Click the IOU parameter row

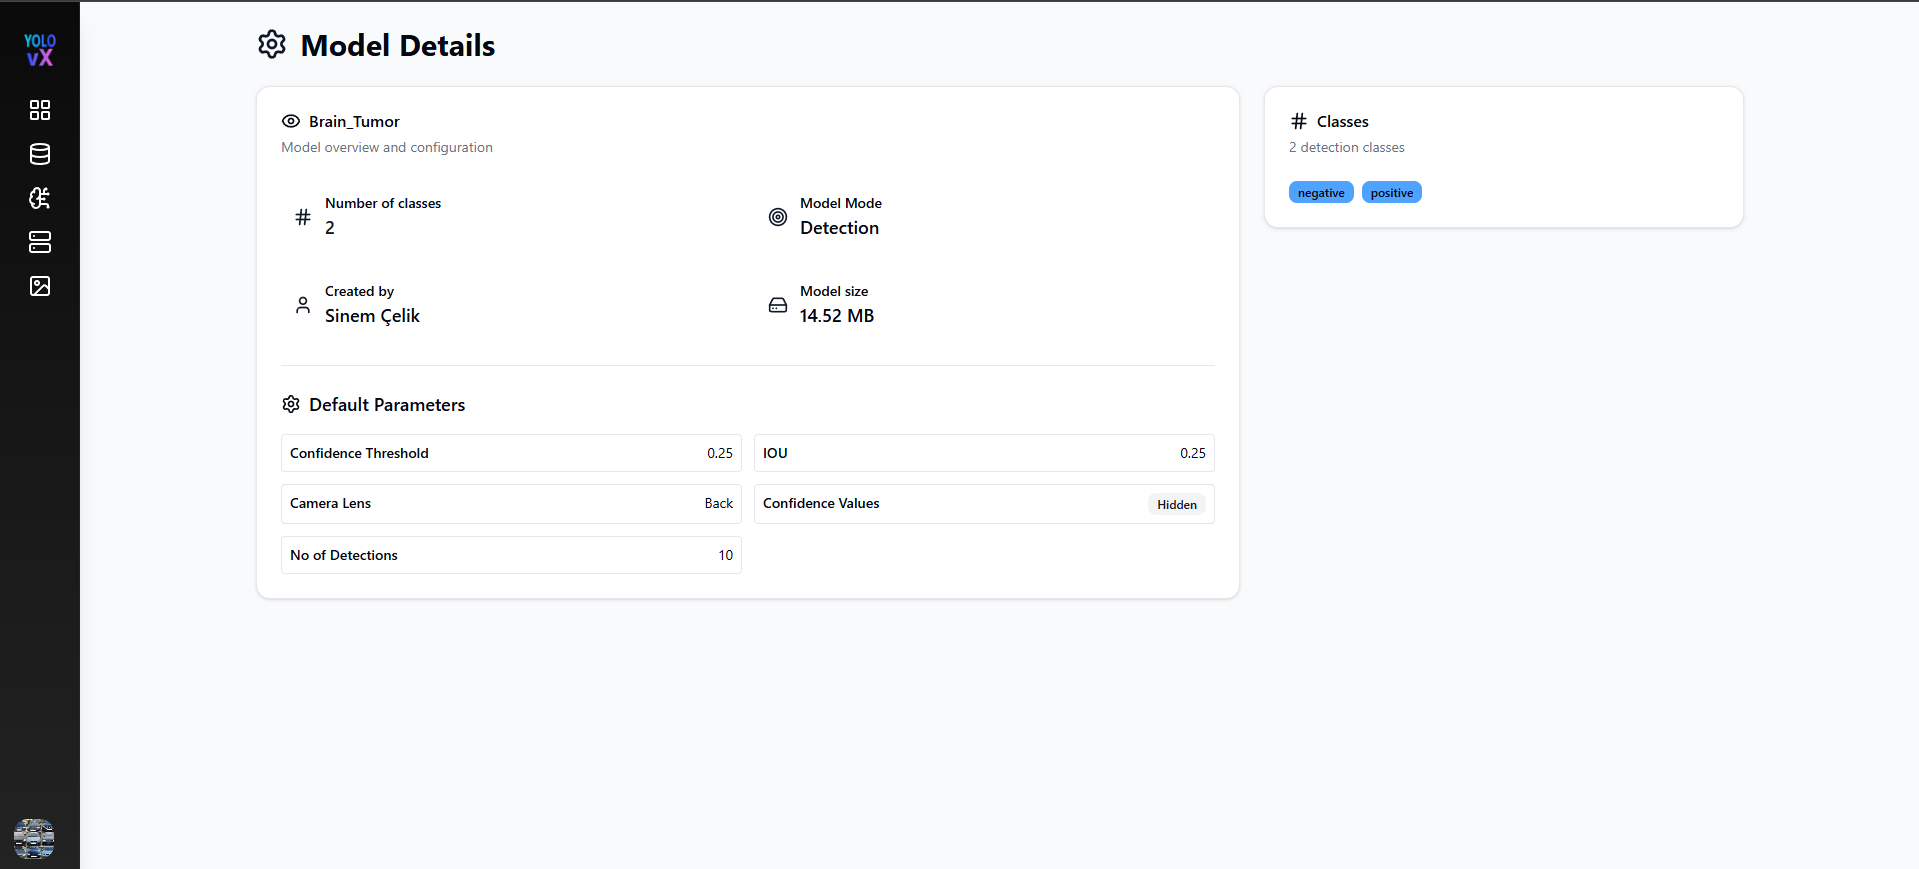(x=984, y=453)
